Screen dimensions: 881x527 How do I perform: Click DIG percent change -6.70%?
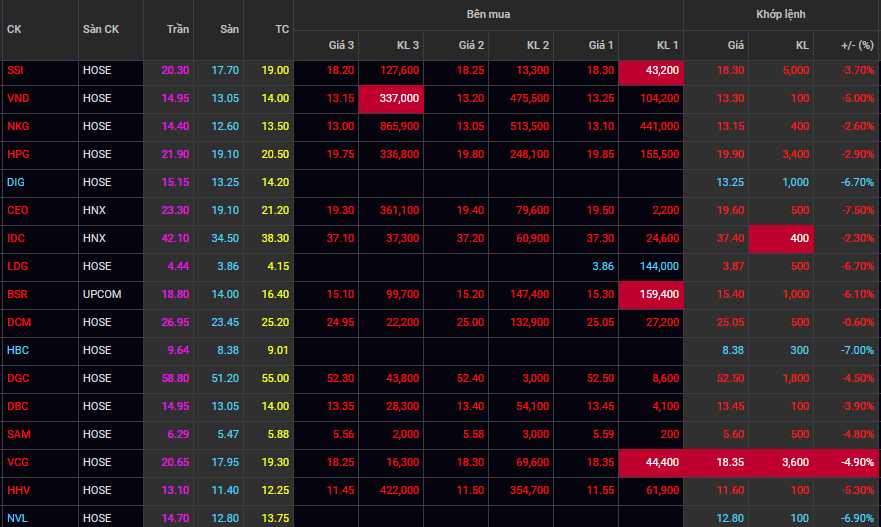coord(857,183)
